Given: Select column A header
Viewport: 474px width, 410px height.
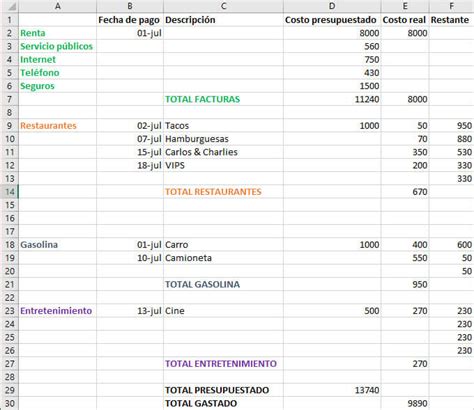Looking at the screenshot, I should coord(57,6).
